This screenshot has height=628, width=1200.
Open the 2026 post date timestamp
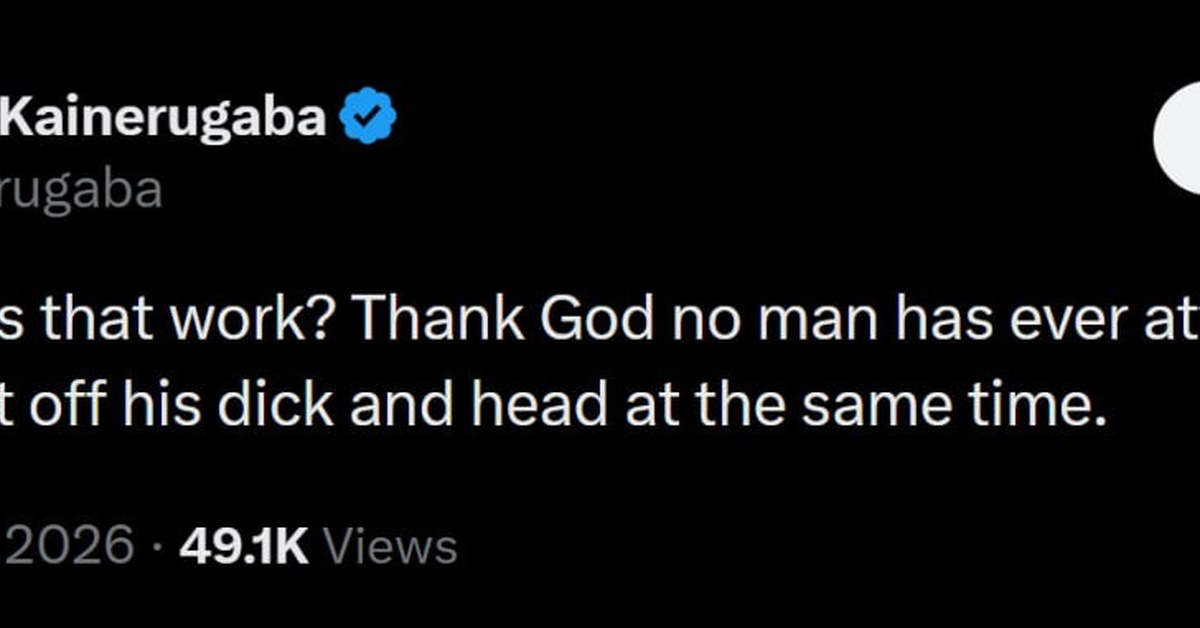point(66,546)
